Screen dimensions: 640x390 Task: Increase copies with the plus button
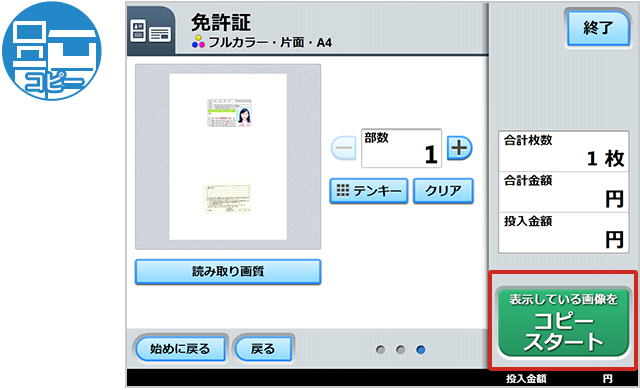[460, 148]
